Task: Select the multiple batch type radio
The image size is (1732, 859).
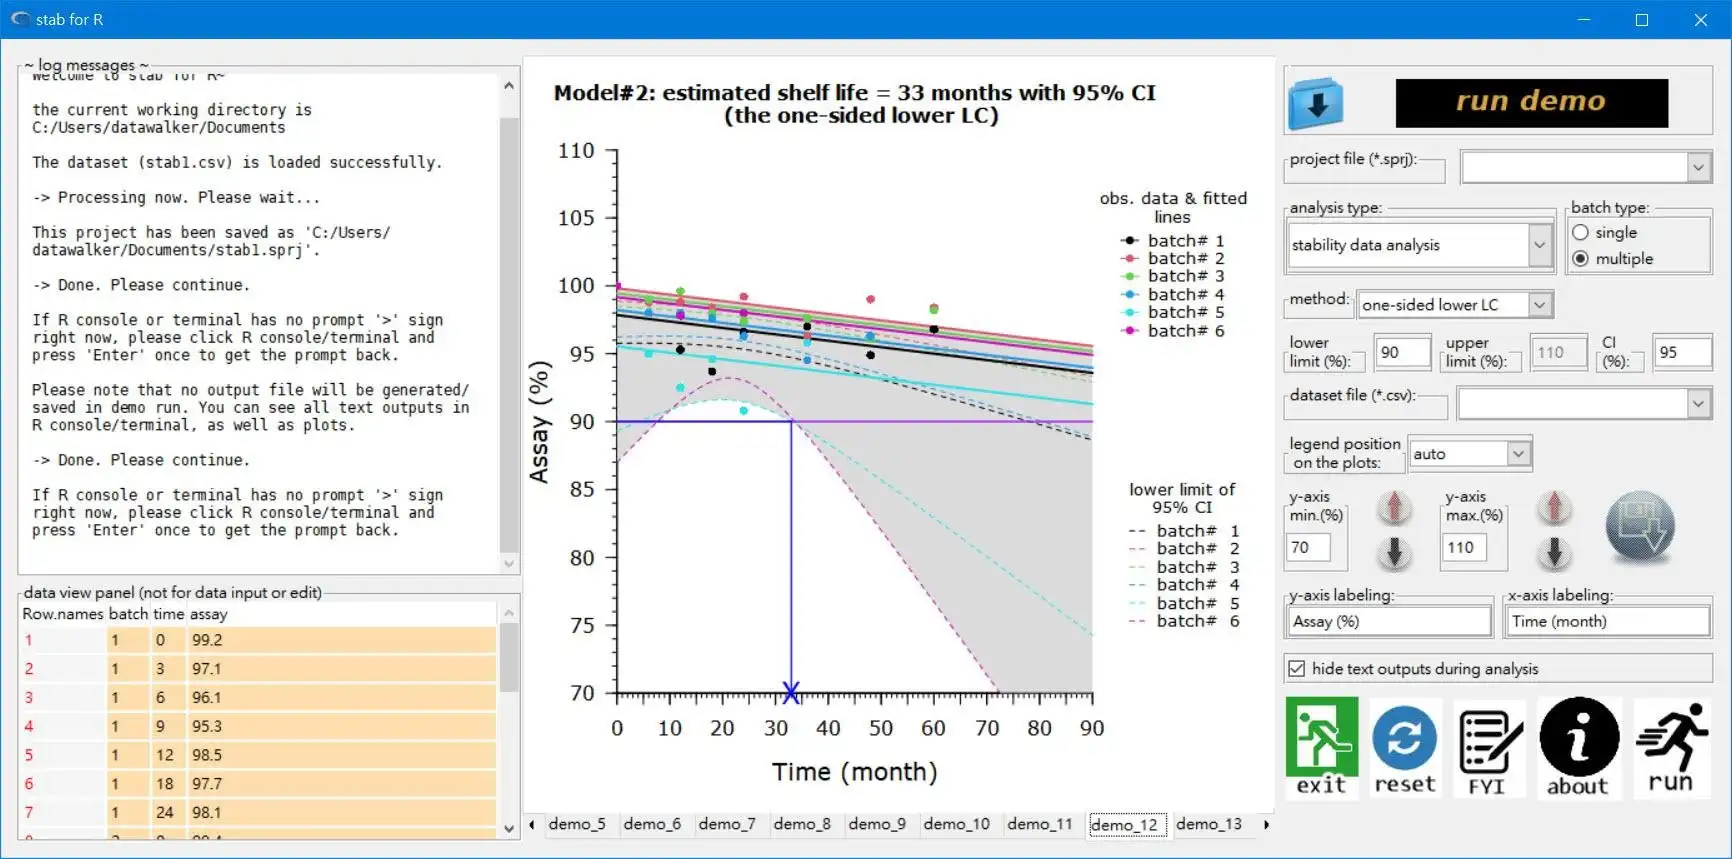Action: pyautogui.click(x=1580, y=258)
